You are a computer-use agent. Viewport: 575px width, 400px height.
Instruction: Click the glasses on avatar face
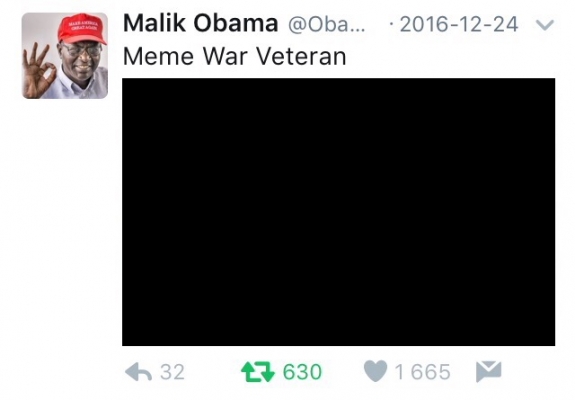(81, 49)
